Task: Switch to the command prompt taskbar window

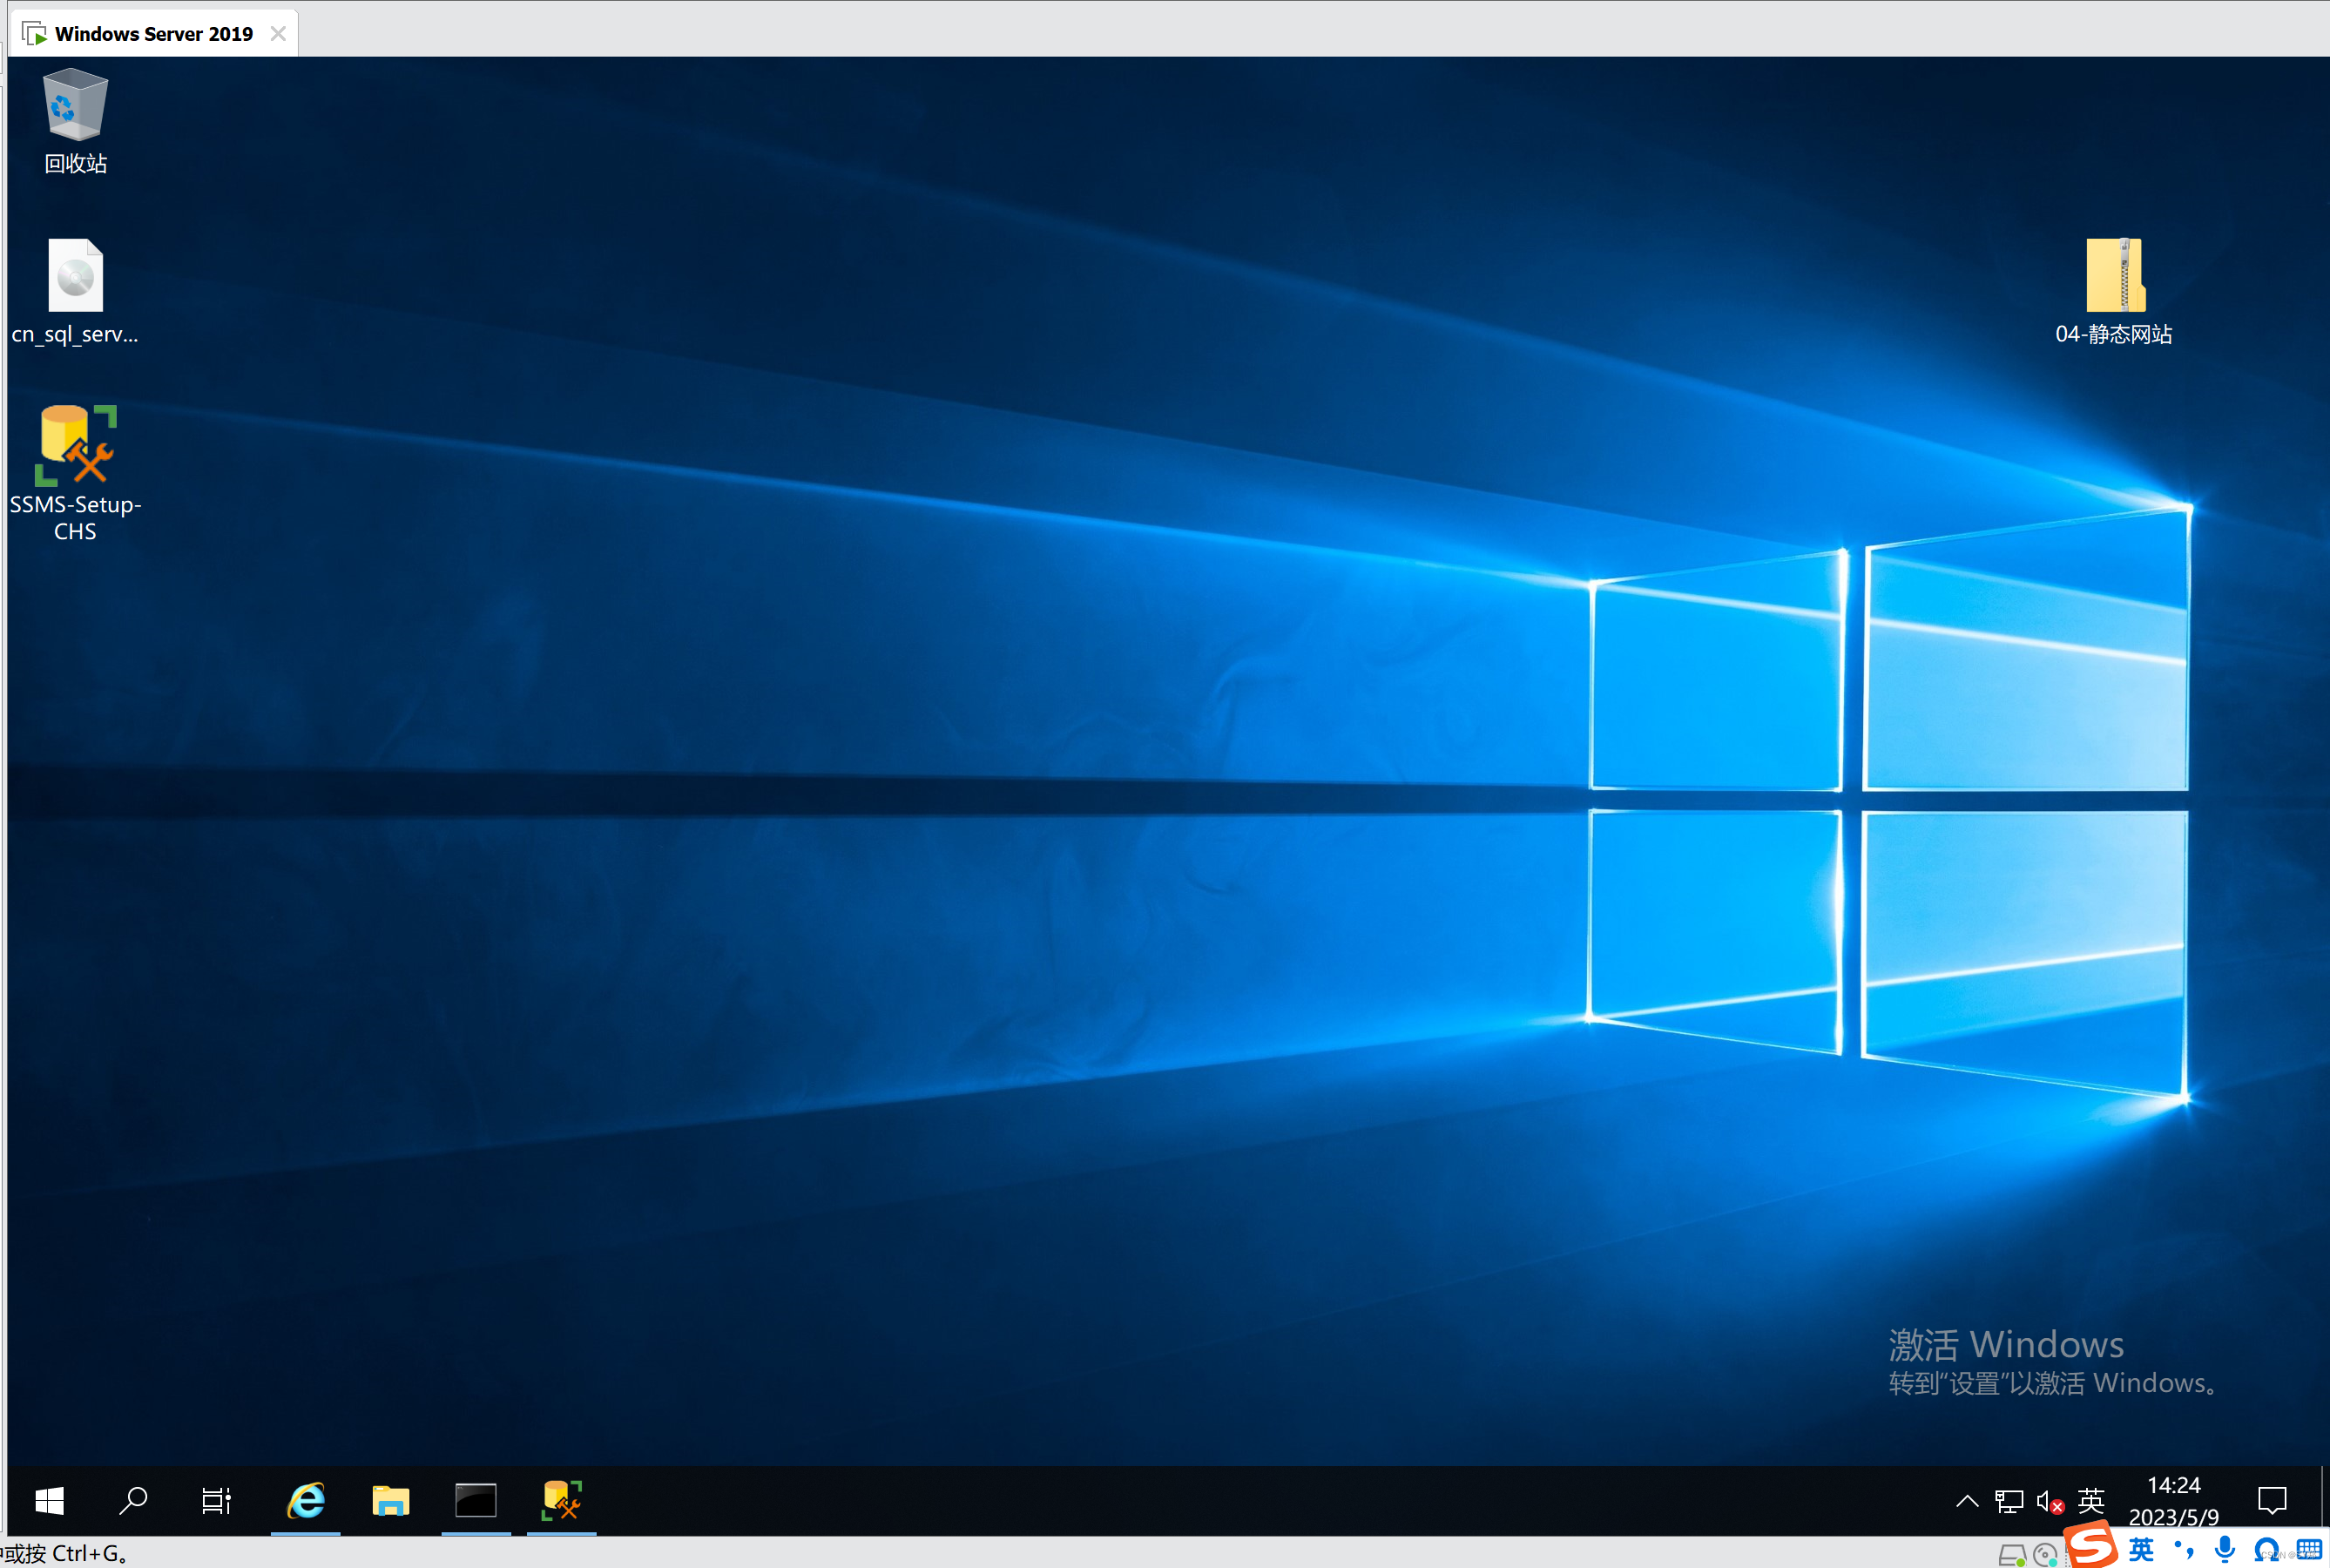Action: (476, 1500)
